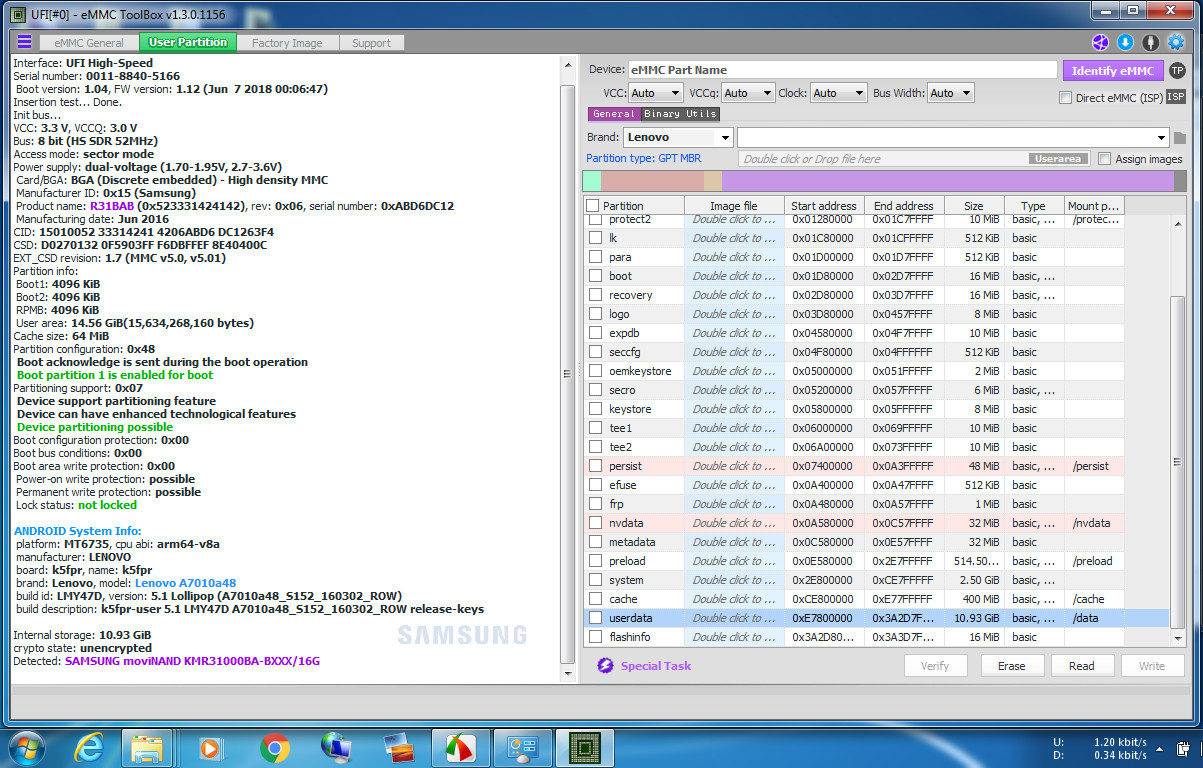Click the Erase button
The height and width of the screenshot is (768, 1203).
(1012, 666)
